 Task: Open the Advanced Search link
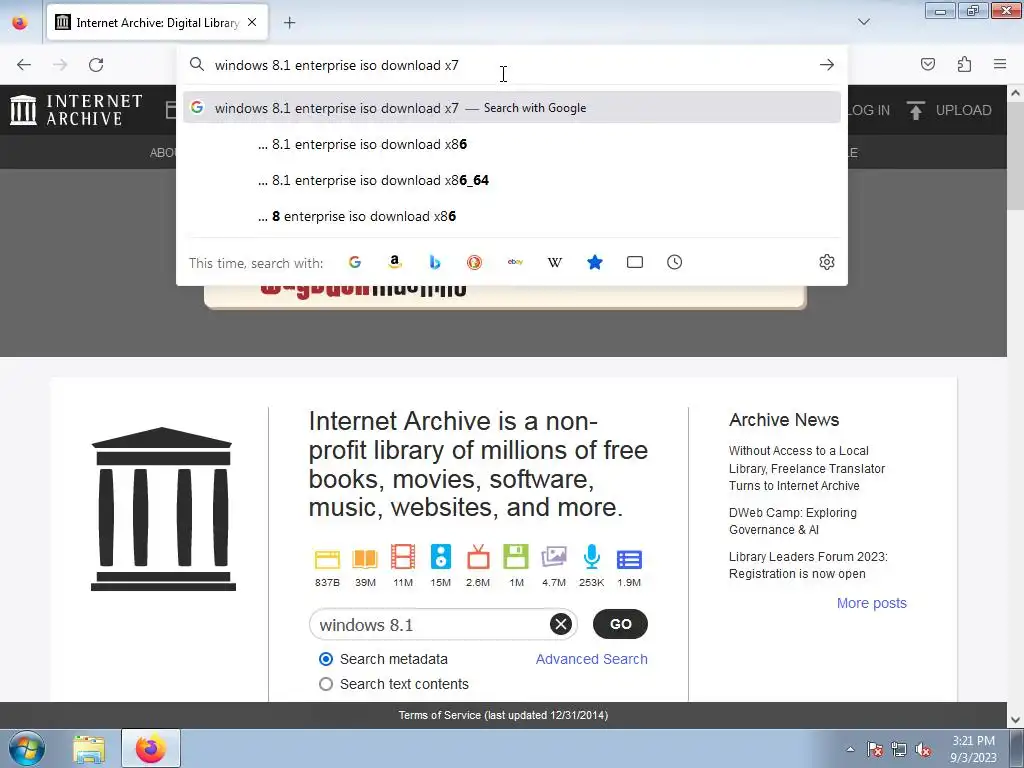point(592,659)
